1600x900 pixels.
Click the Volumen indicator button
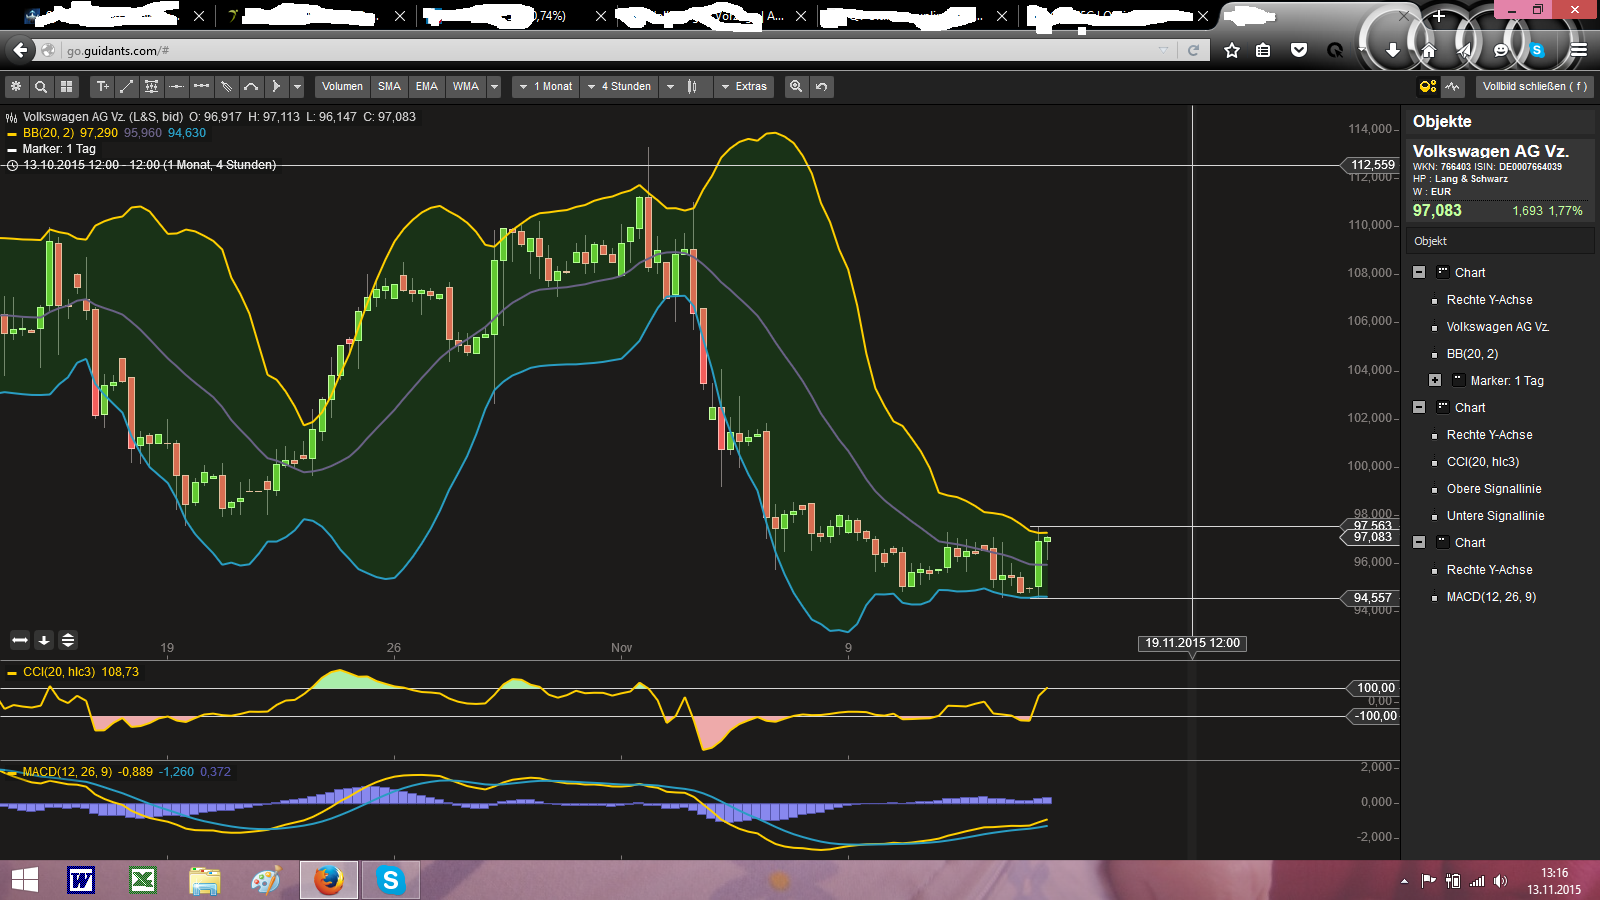point(342,87)
